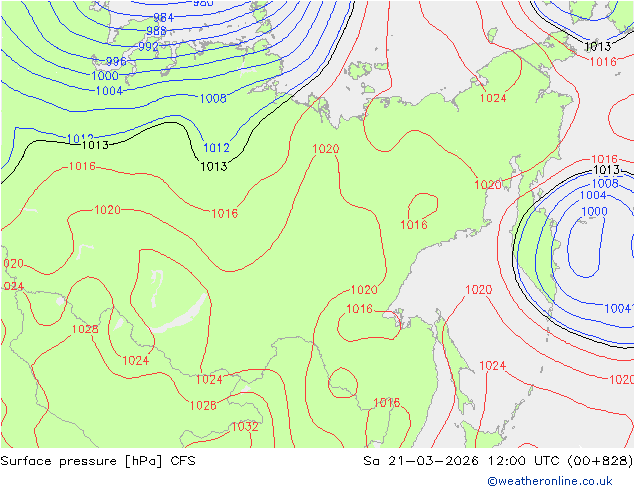Click the blue 992 isobar label

(x=148, y=46)
